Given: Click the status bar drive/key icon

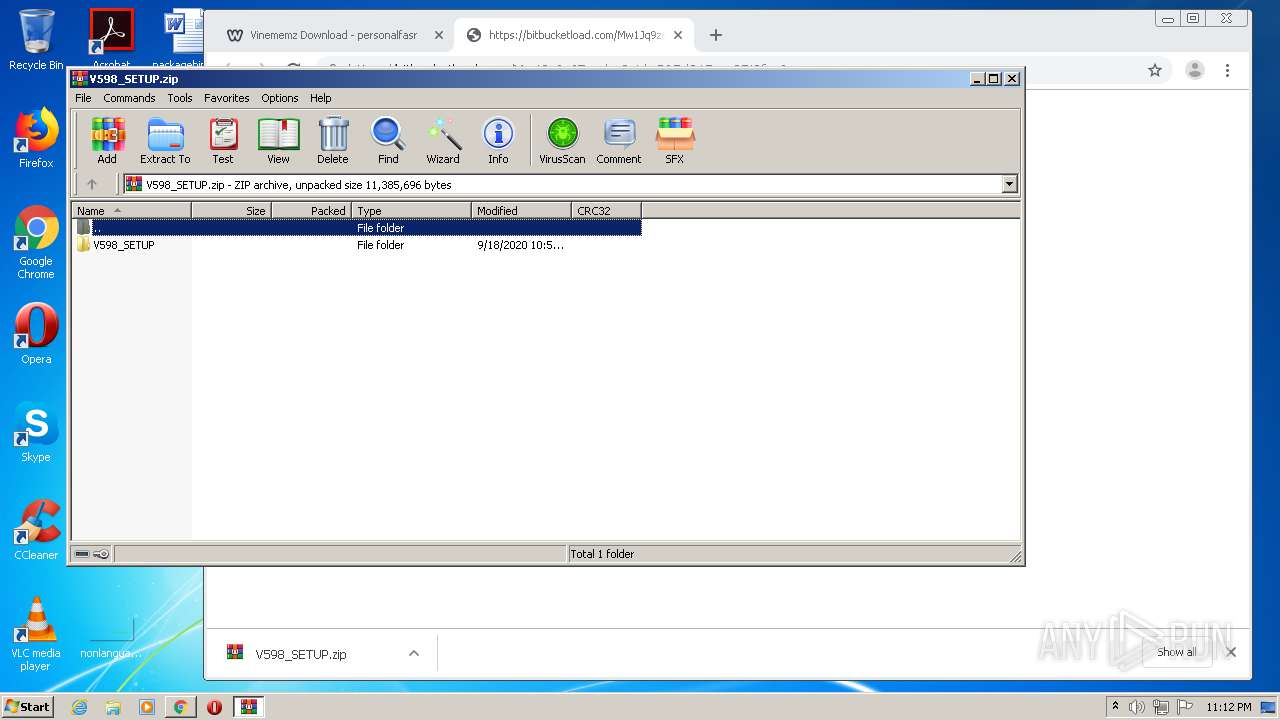Looking at the screenshot, I should point(92,554).
